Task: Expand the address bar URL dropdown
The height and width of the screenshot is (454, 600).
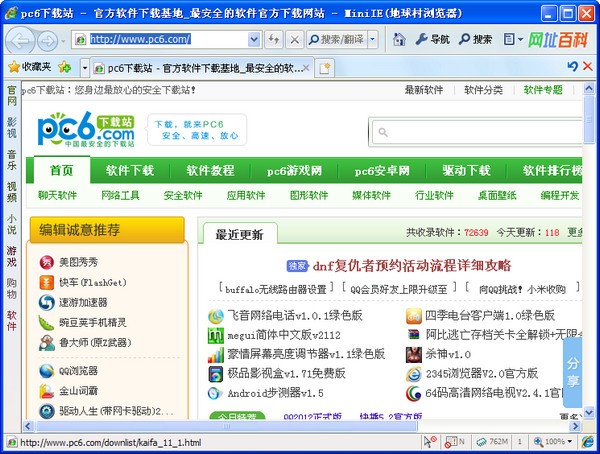Action: (x=254, y=39)
